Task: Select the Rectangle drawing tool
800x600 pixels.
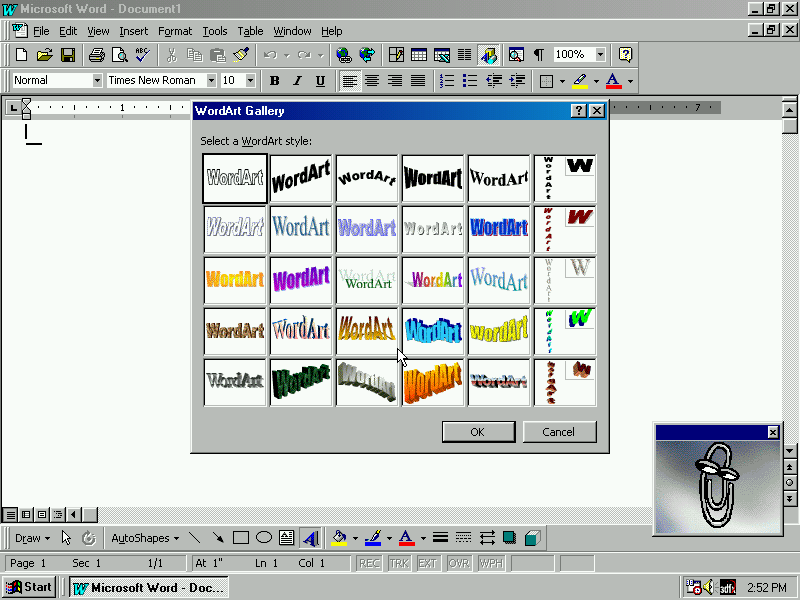Action: 241,538
